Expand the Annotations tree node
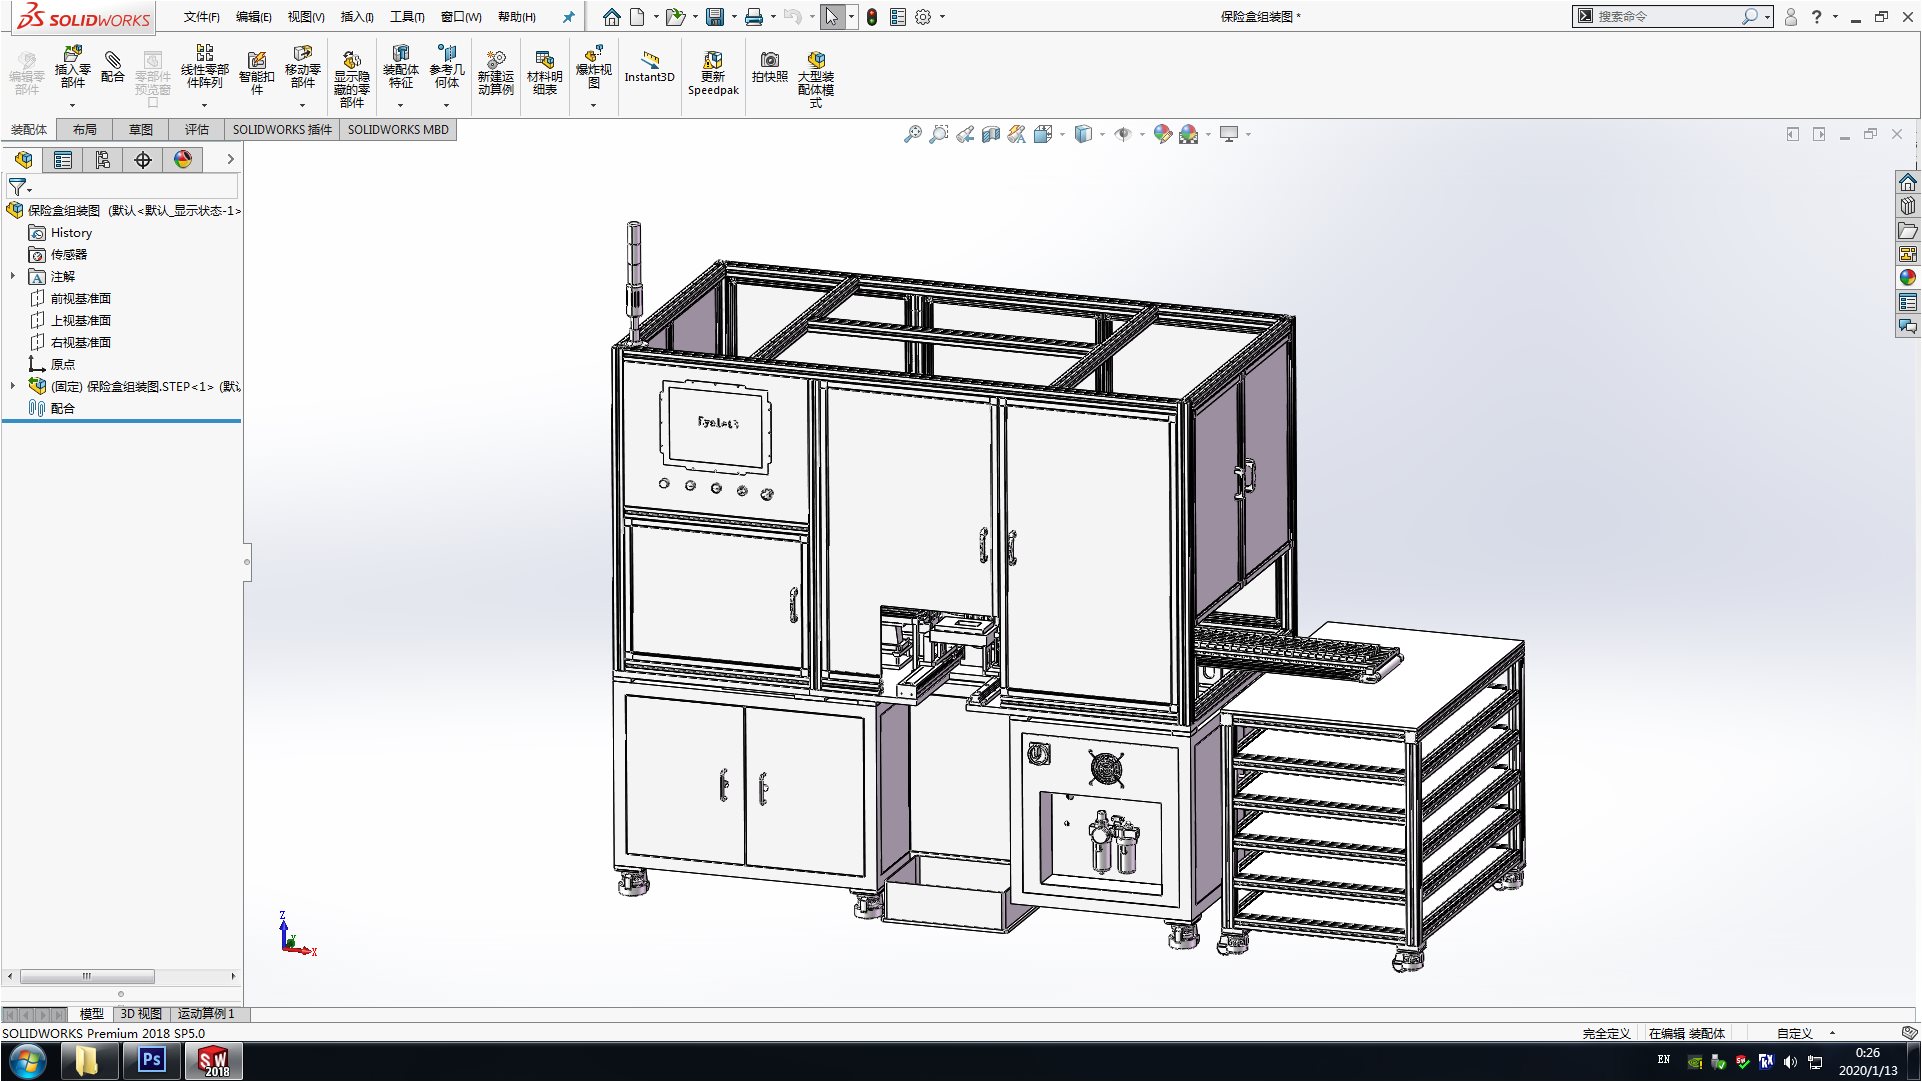Viewport: 1922px width, 1082px height. 13,276
